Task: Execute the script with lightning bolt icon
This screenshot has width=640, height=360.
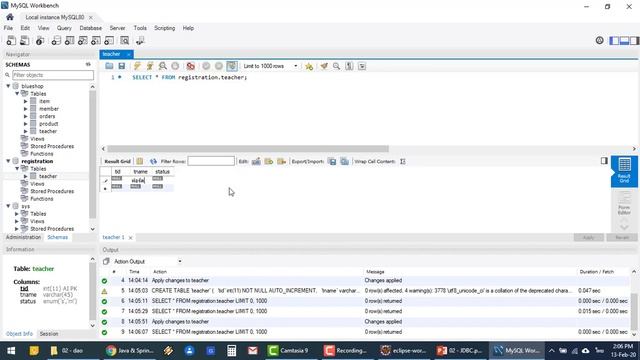Action: pyautogui.click(x=137, y=66)
